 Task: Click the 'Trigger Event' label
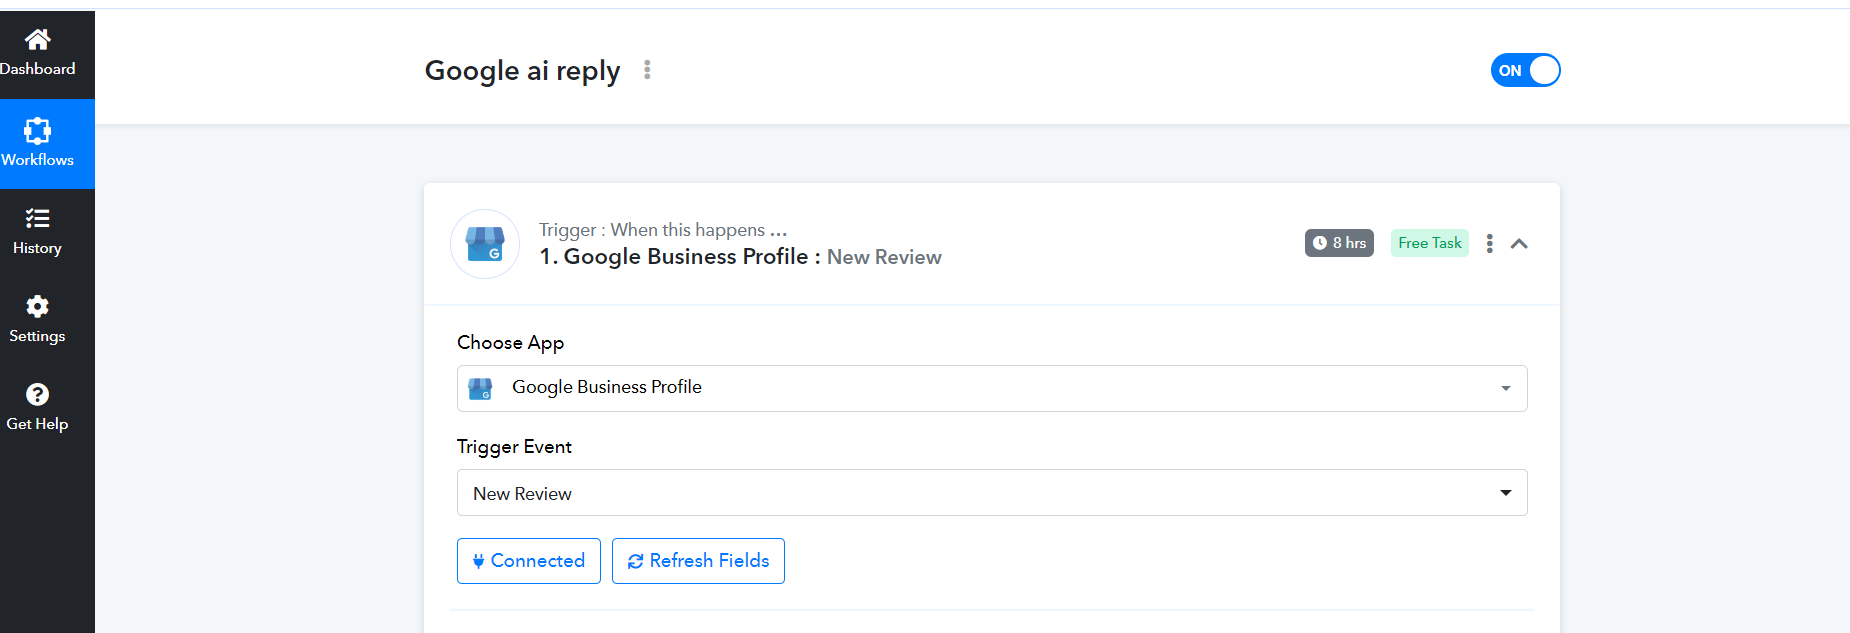(x=514, y=447)
